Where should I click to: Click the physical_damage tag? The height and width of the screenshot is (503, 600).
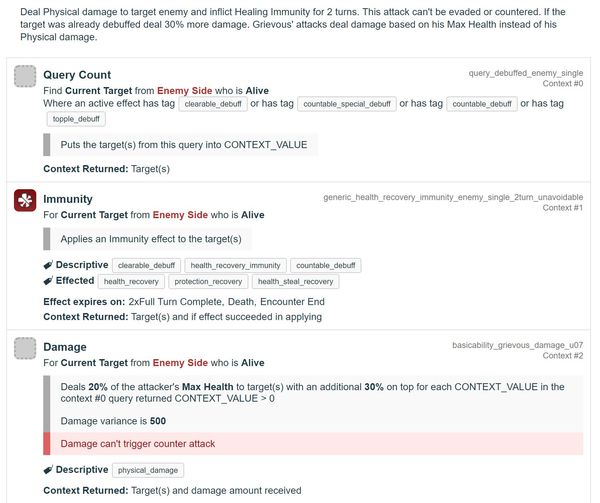(x=148, y=470)
